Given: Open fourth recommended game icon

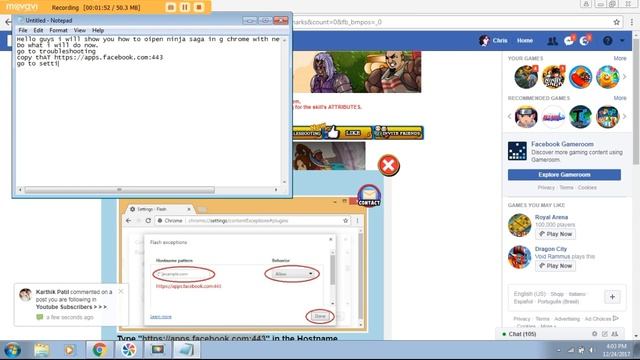Looking at the screenshot, I should (608, 117).
